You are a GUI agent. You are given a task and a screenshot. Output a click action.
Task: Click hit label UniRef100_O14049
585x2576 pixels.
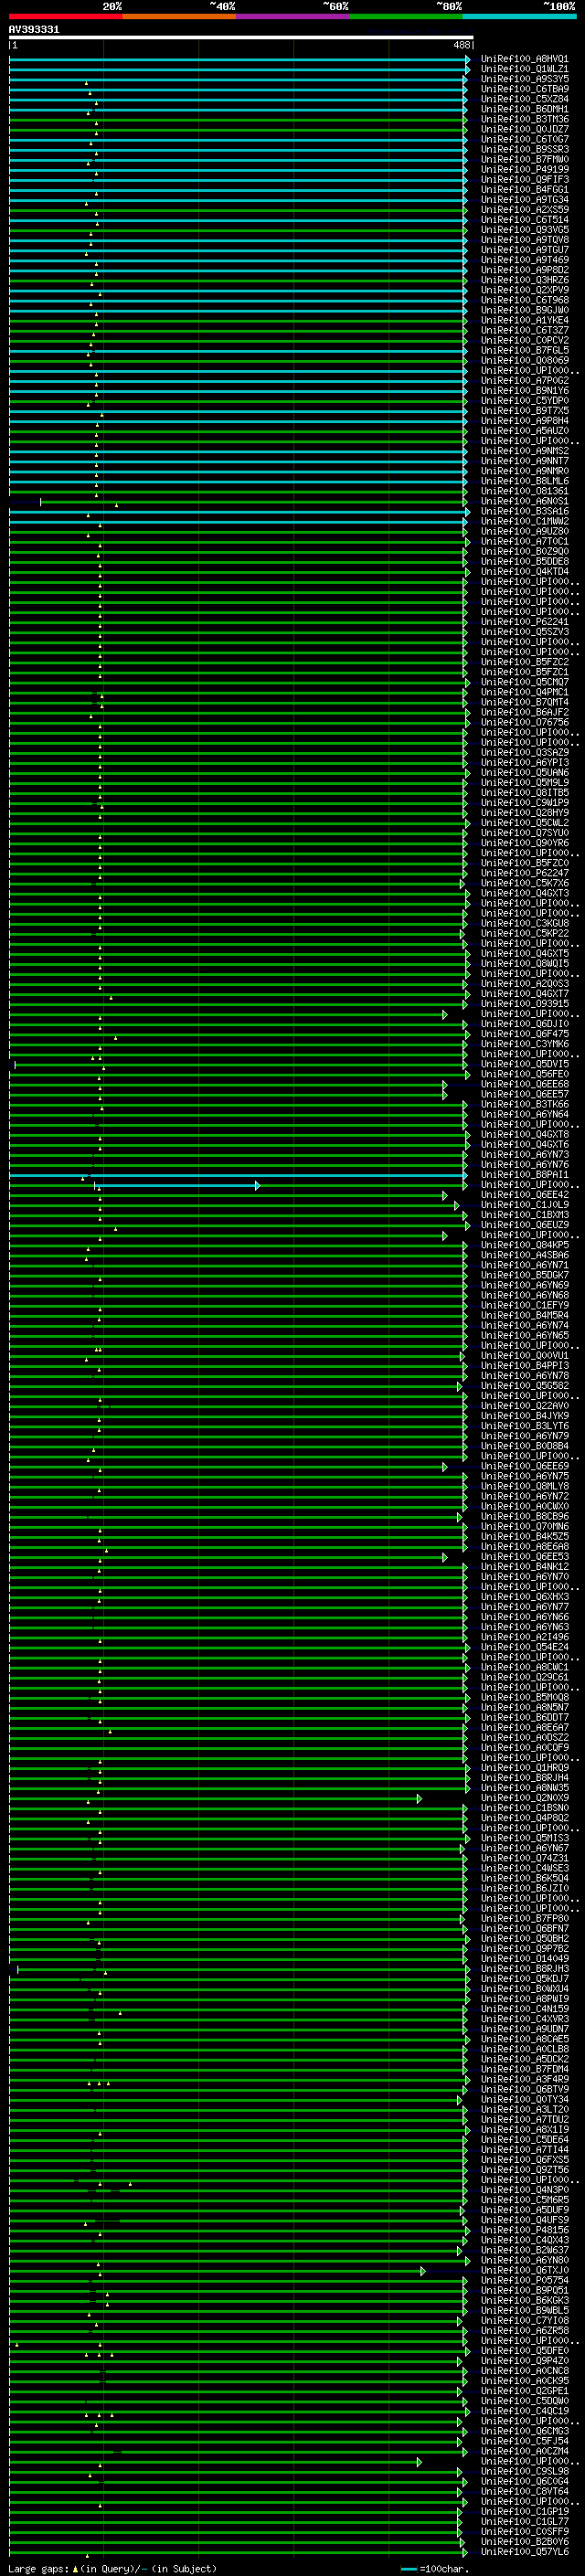[x=525, y=1959]
